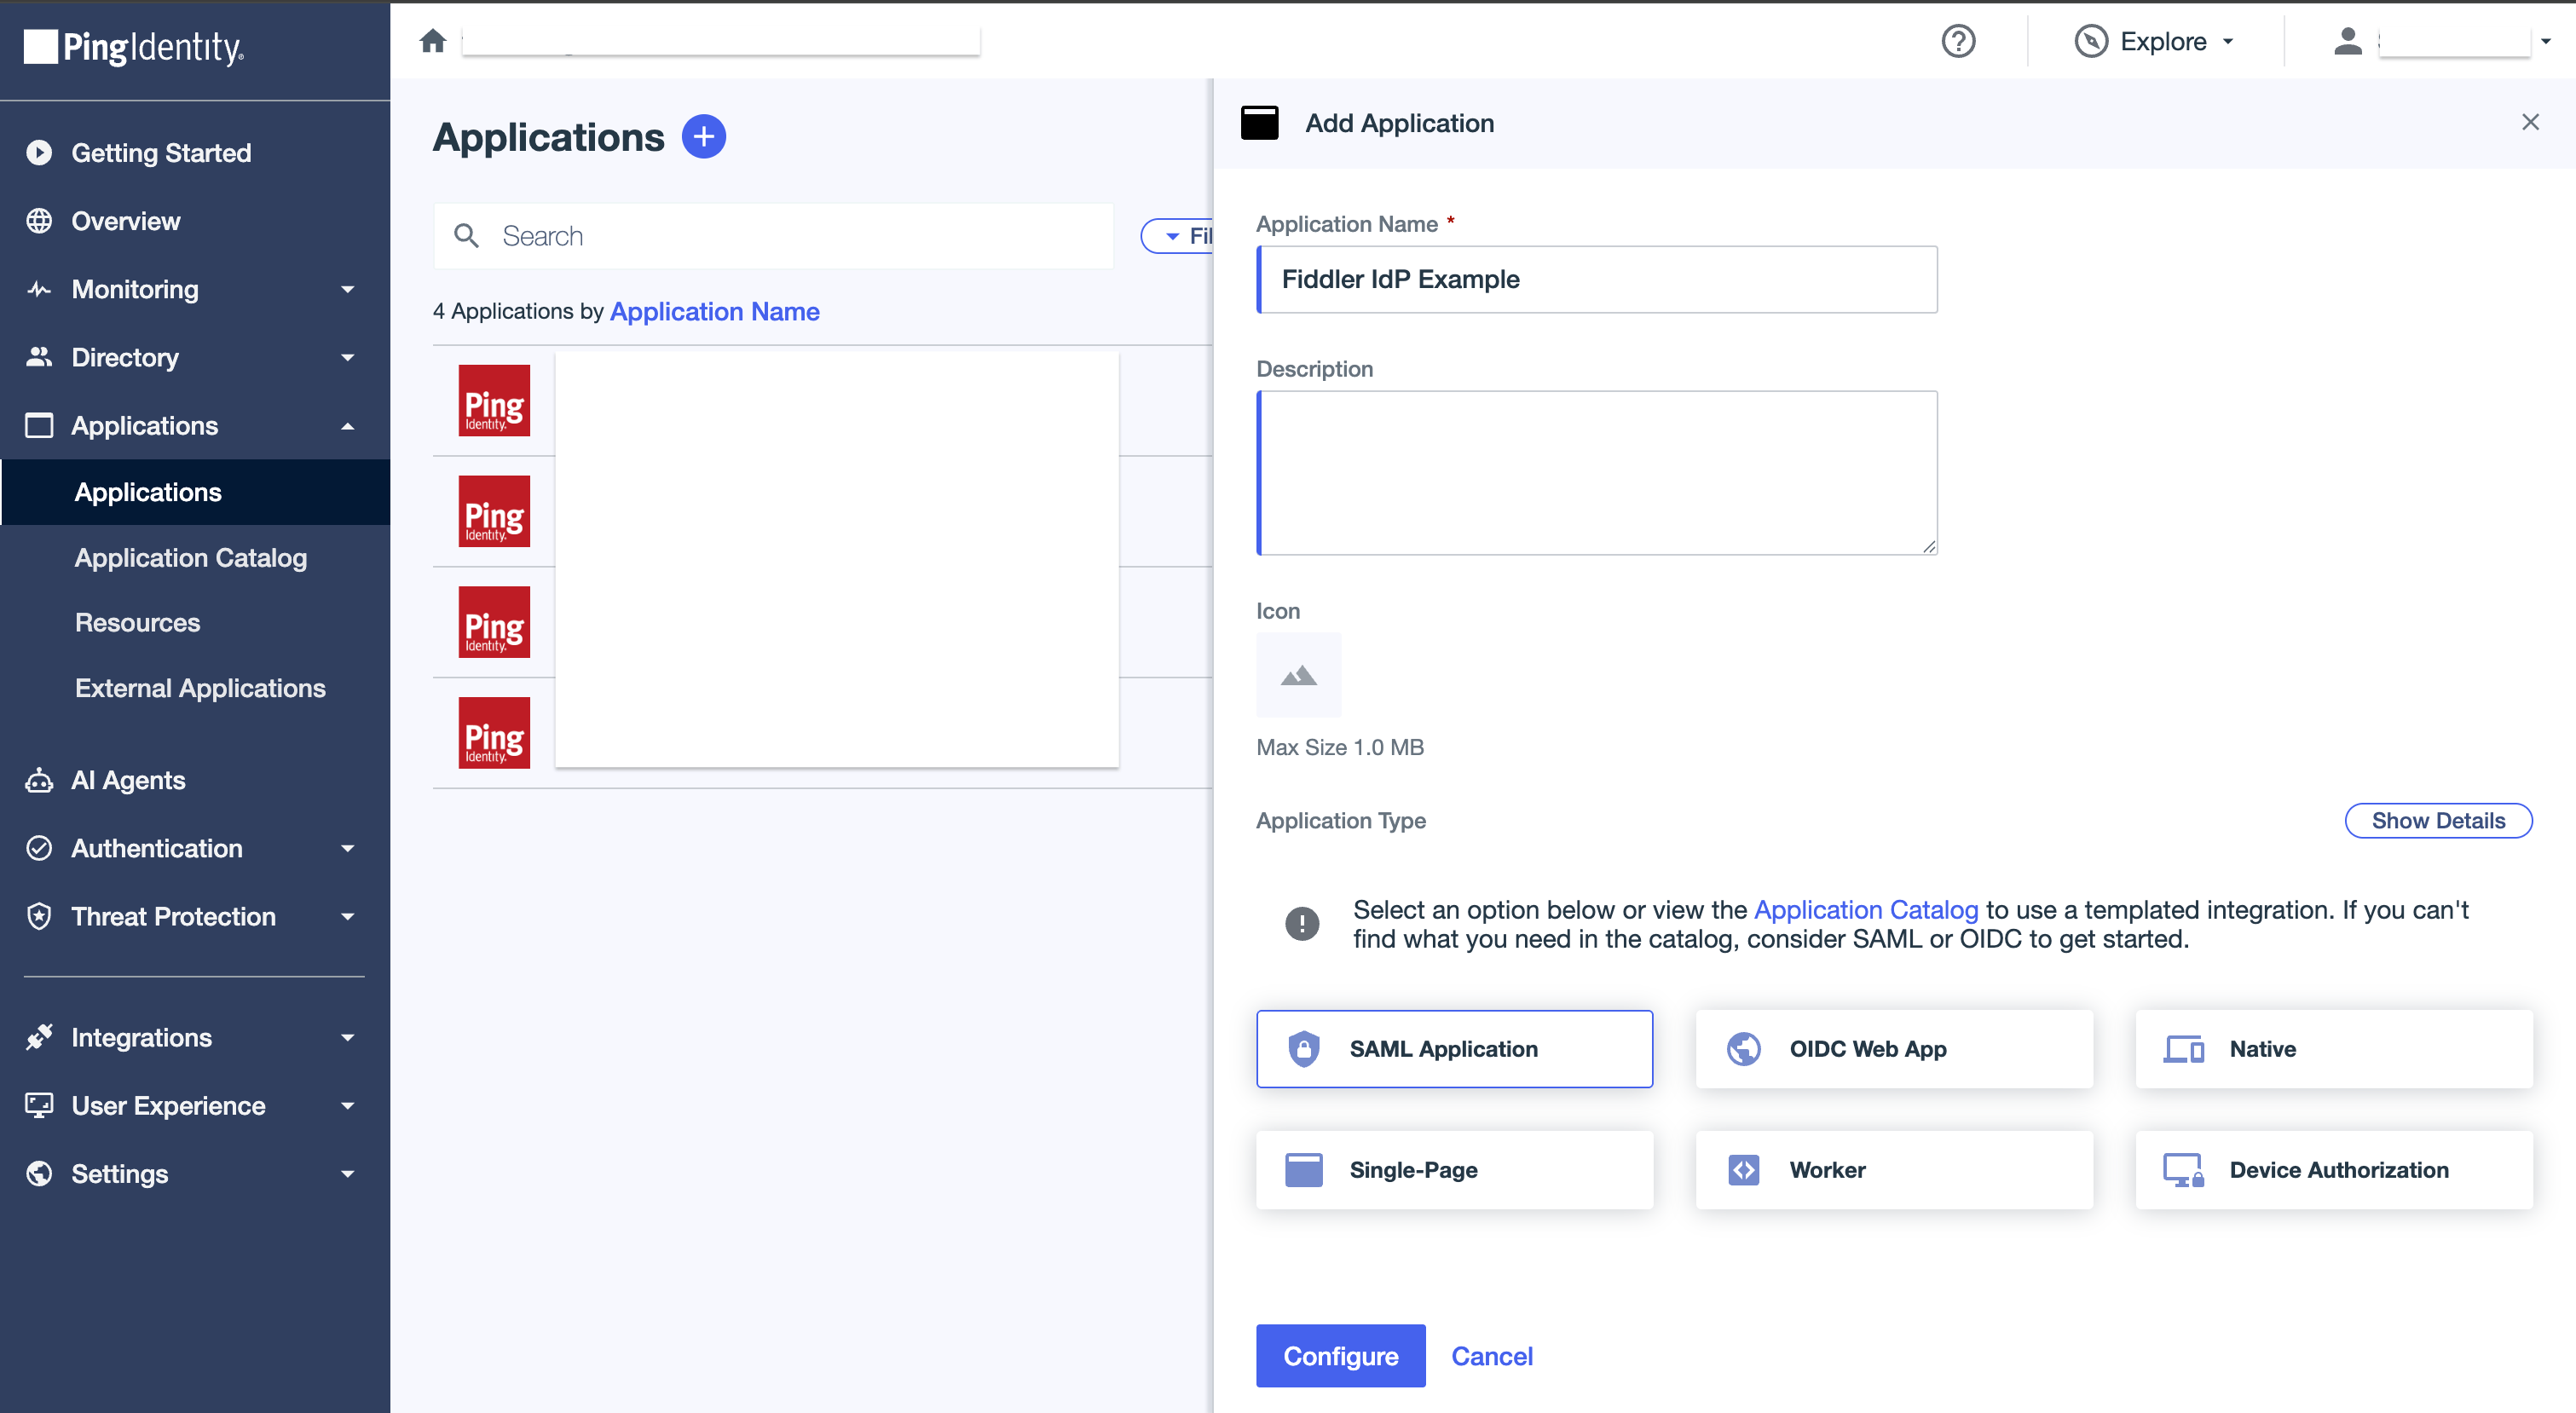Click the Explore compass icon
The width and height of the screenshot is (2576, 1413).
(2091, 41)
